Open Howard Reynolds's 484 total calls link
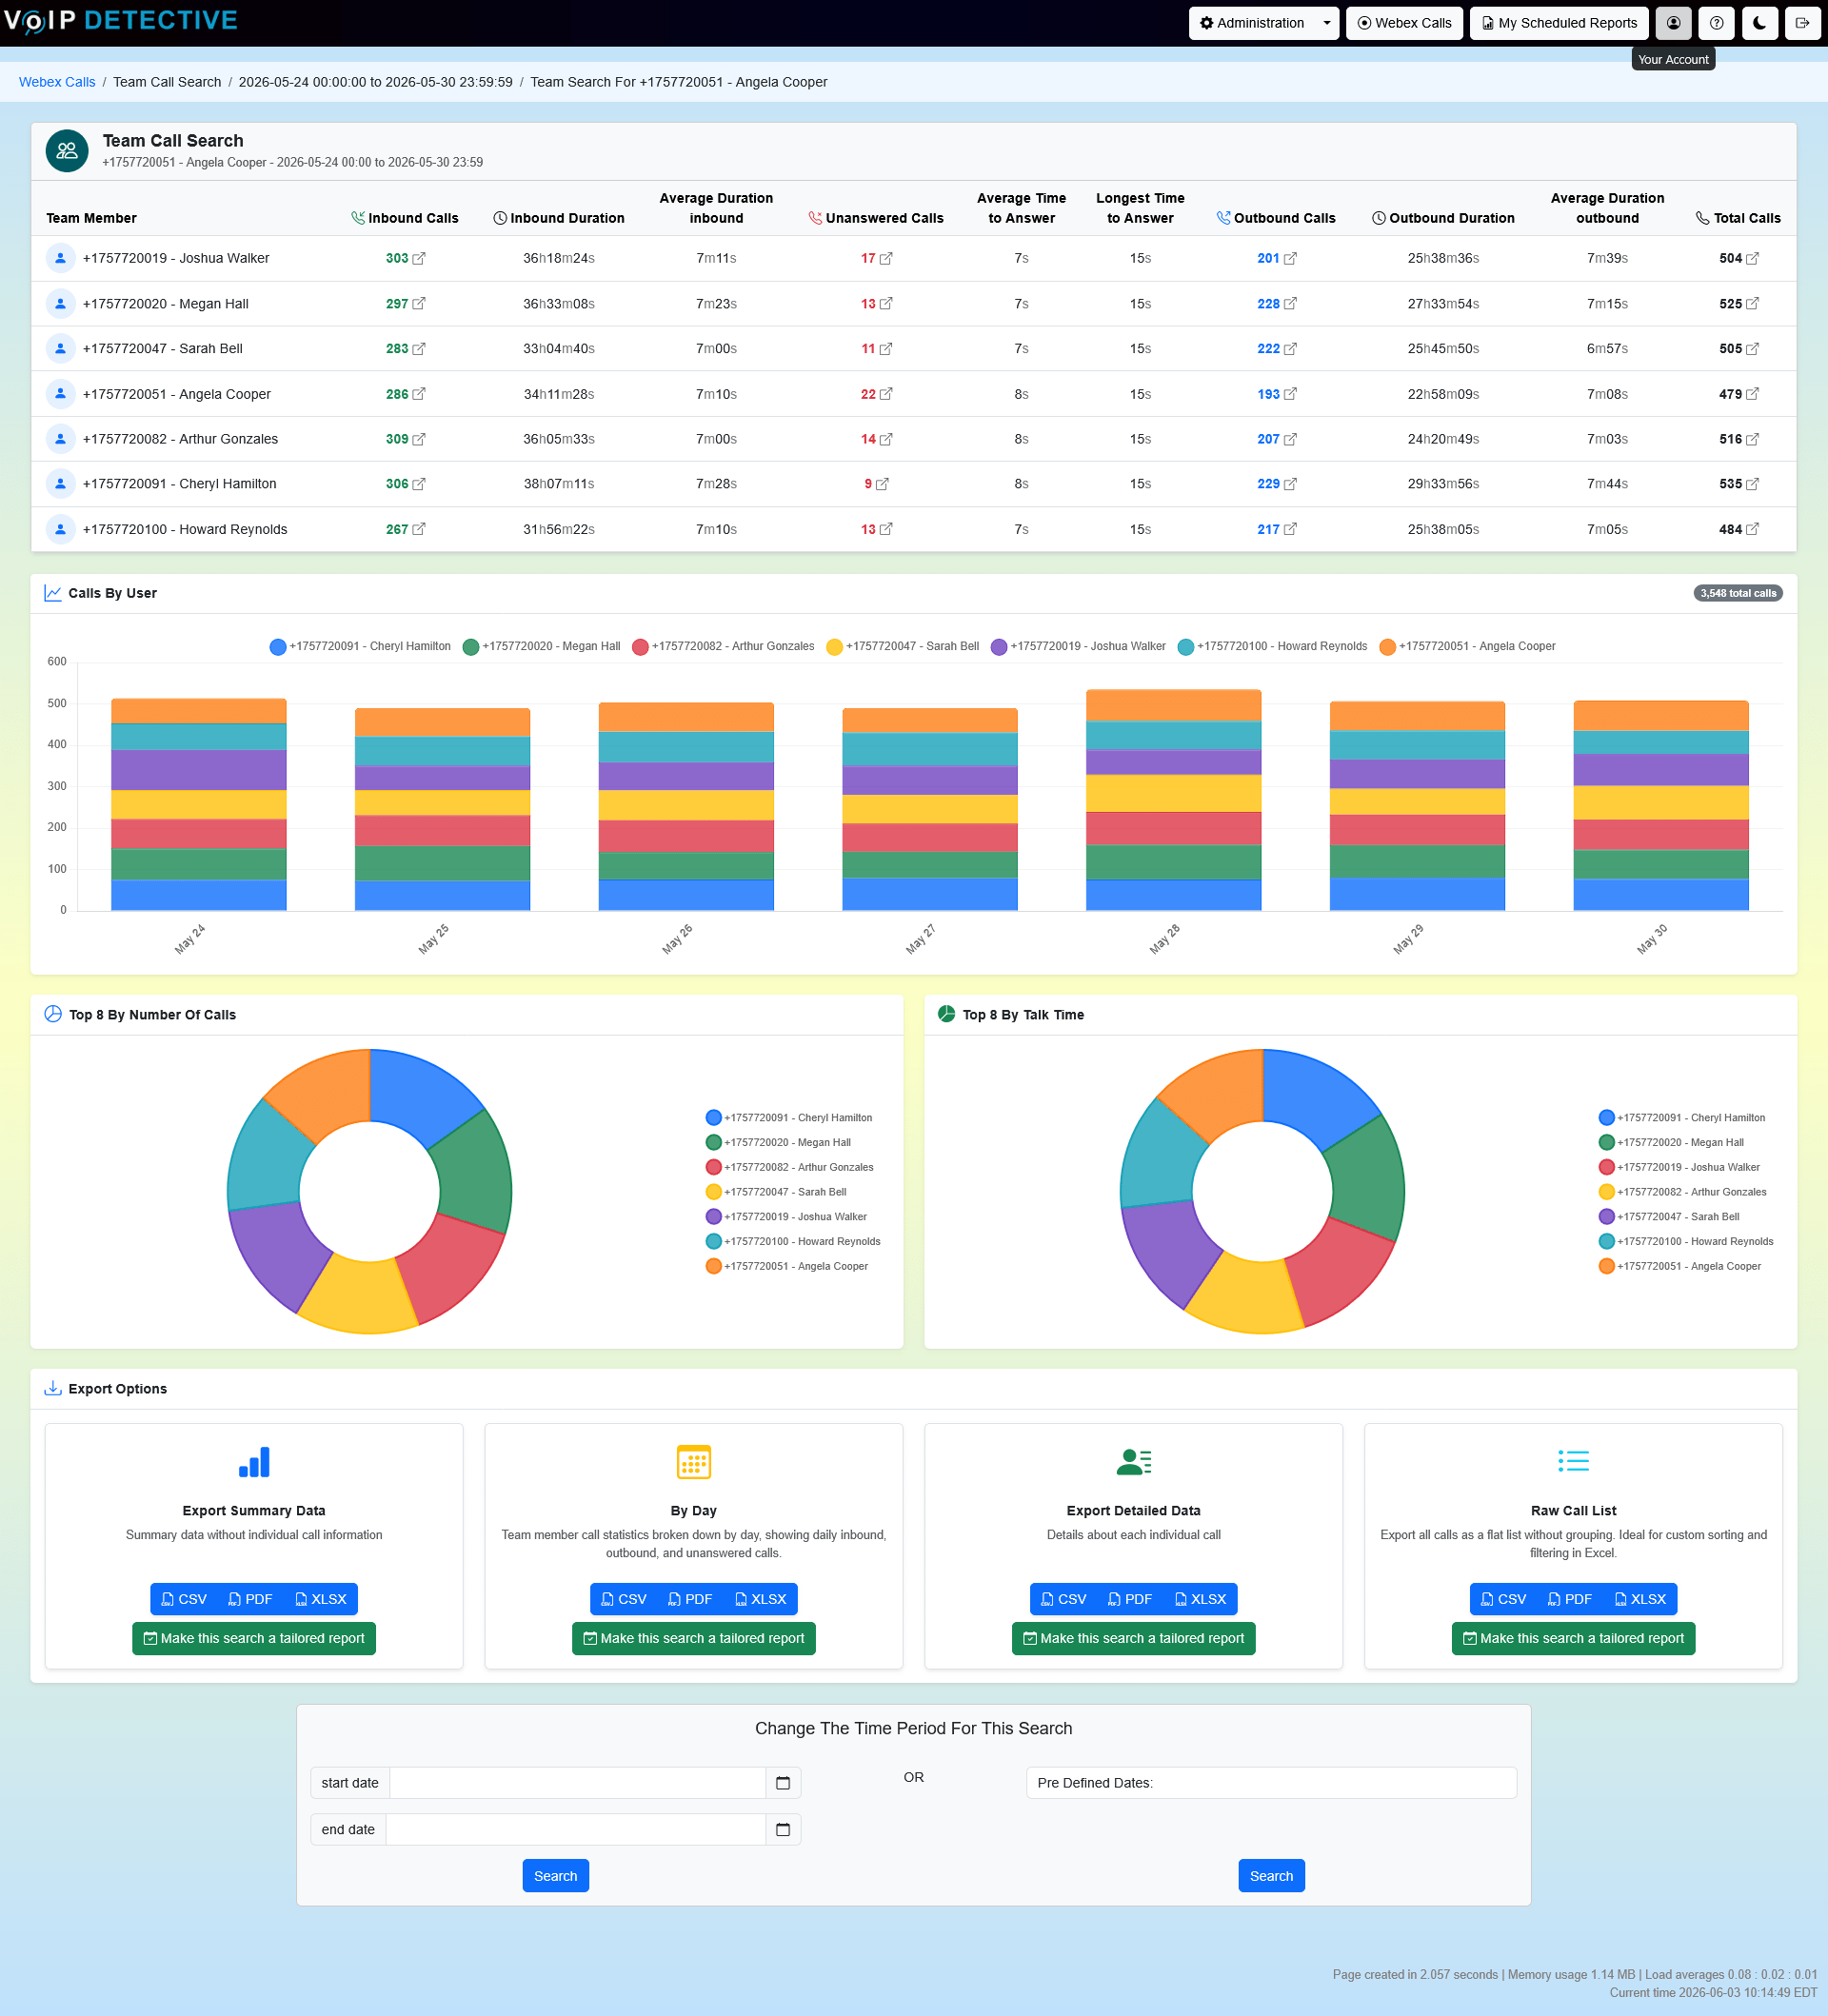The image size is (1828, 2016). tap(1739, 529)
